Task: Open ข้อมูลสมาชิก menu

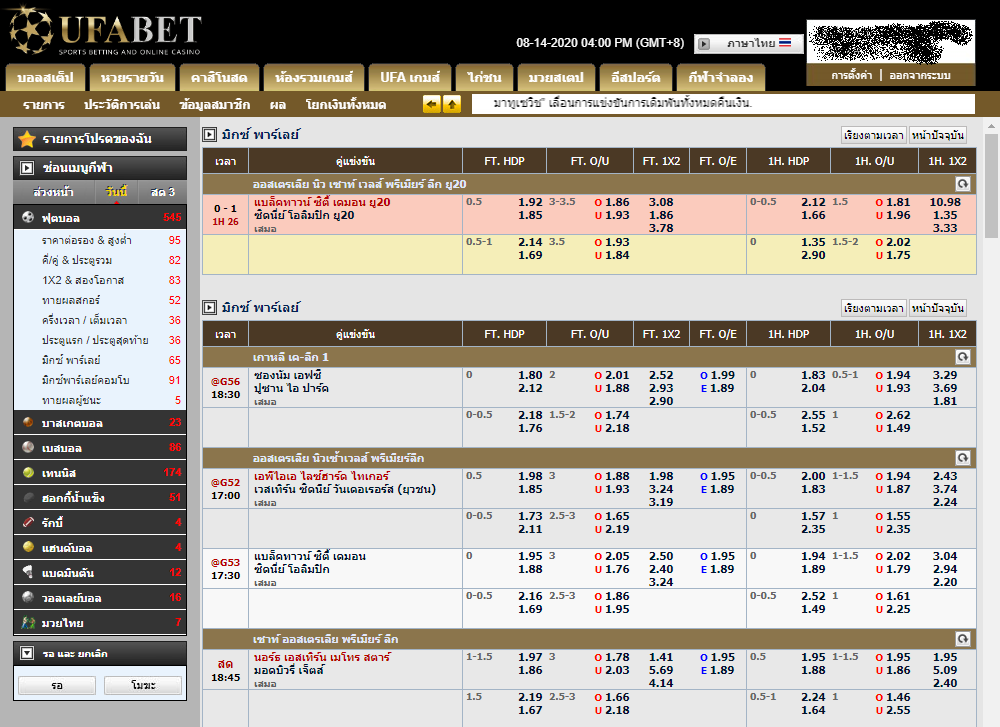Action: [x=215, y=105]
